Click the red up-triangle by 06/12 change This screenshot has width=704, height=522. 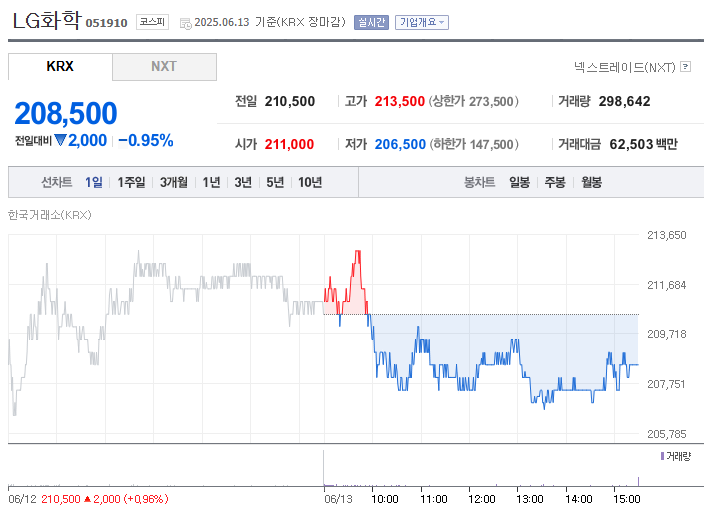pos(88,499)
